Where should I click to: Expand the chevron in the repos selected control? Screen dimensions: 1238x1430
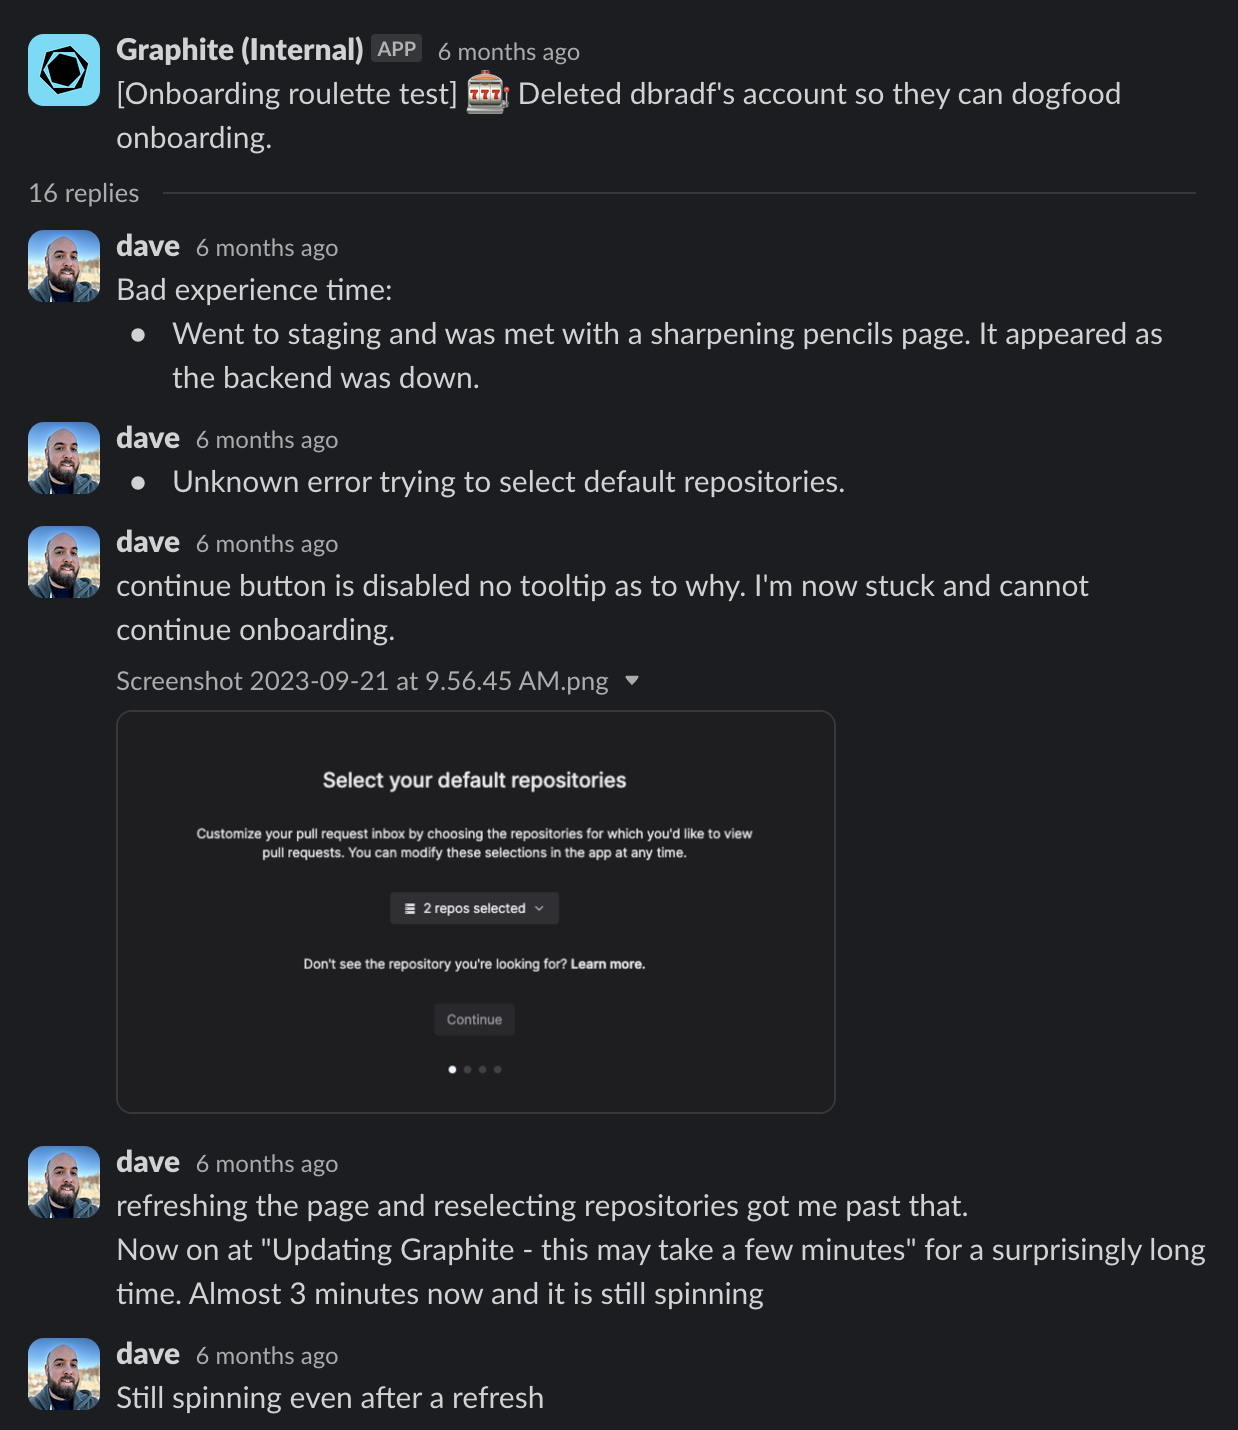[541, 909]
